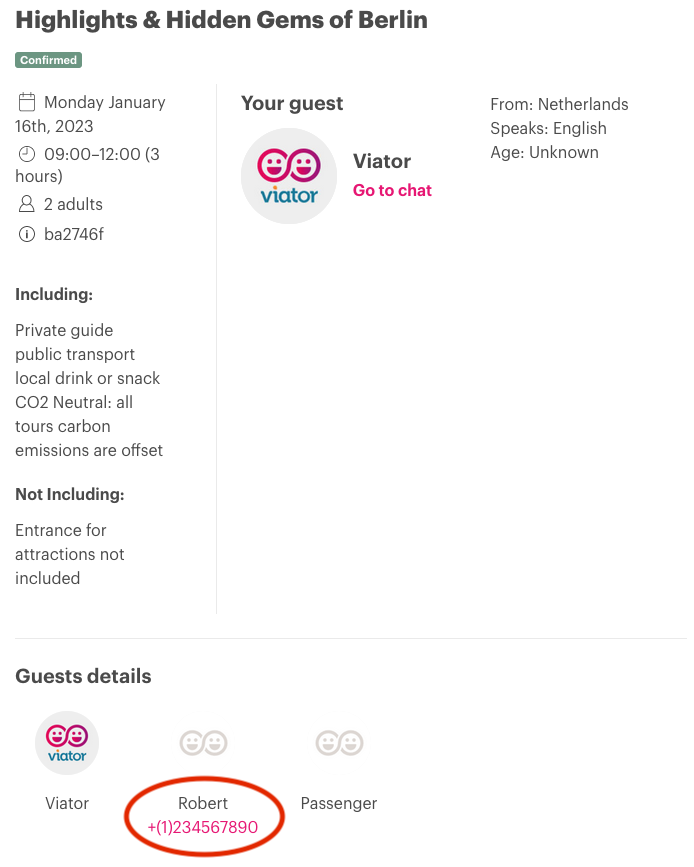The width and height of the screenshot is (694, 867).
Task: Click Robert's grey placeholder avatar
Action: (x=203, y=743)
